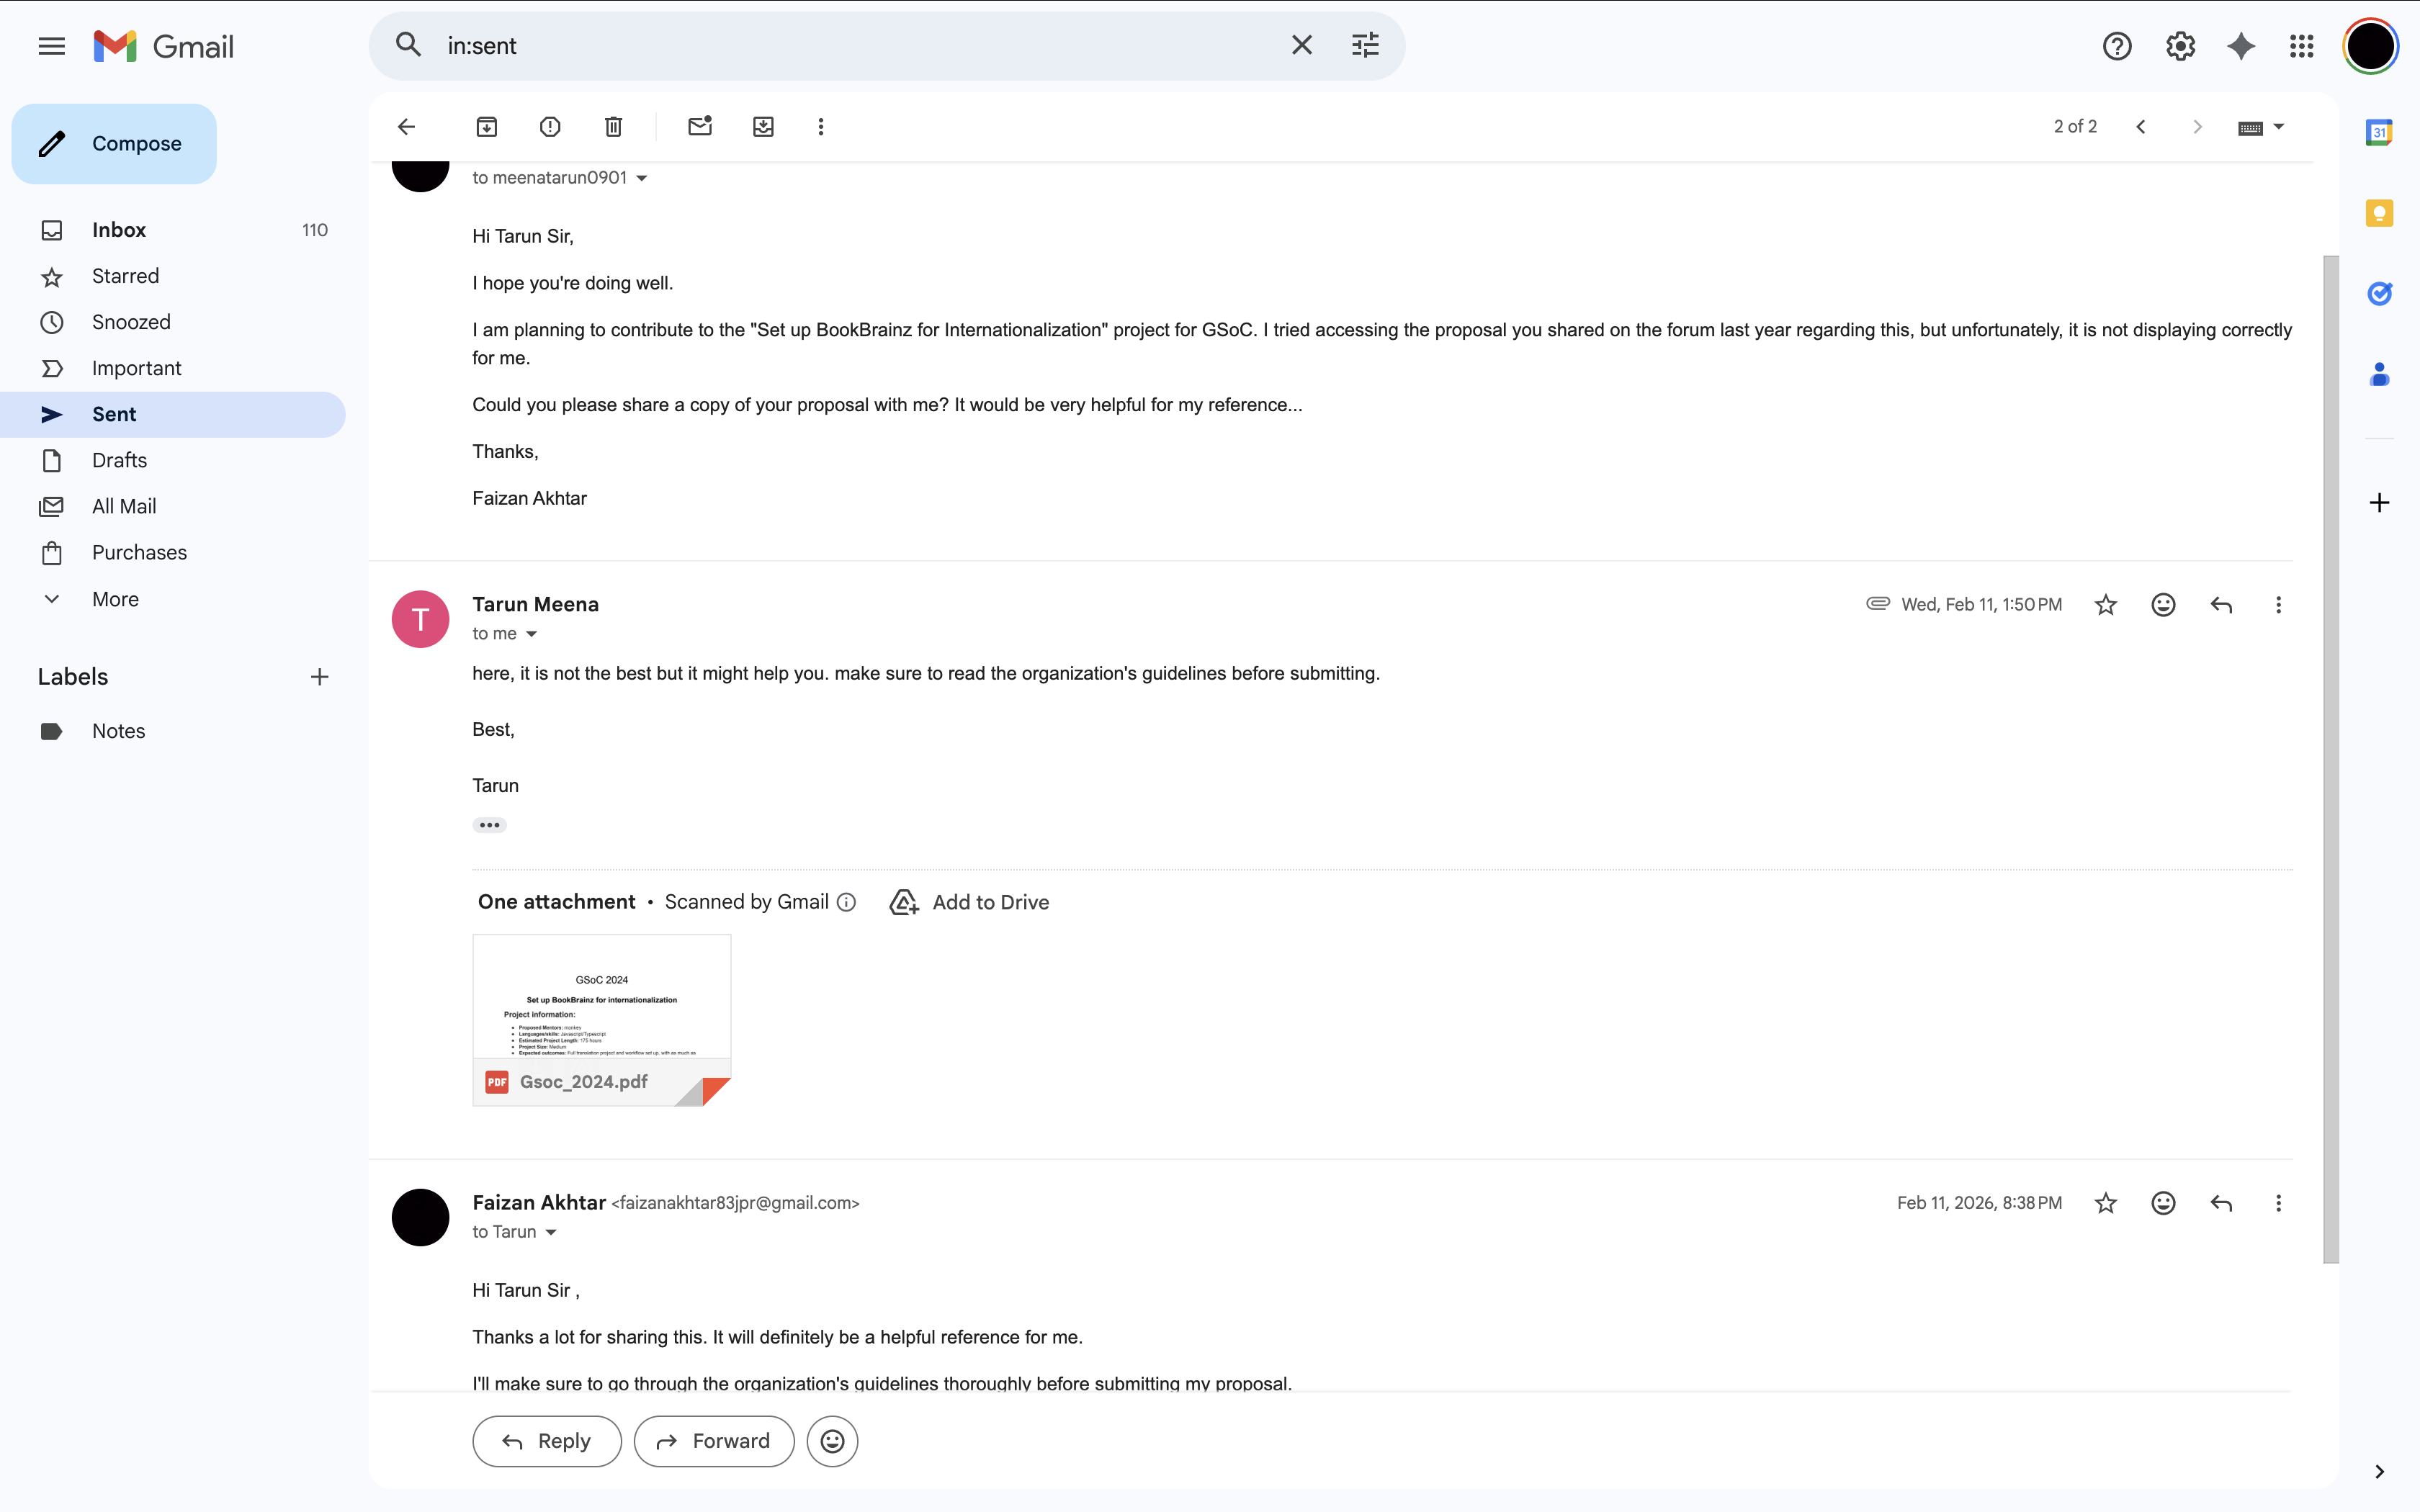Archive this conversation
Screen dimensions: 2420x1512
486,127
